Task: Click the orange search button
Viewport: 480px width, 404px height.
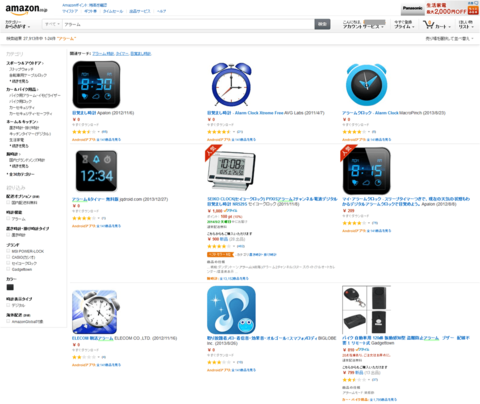Action: point(322,24)
